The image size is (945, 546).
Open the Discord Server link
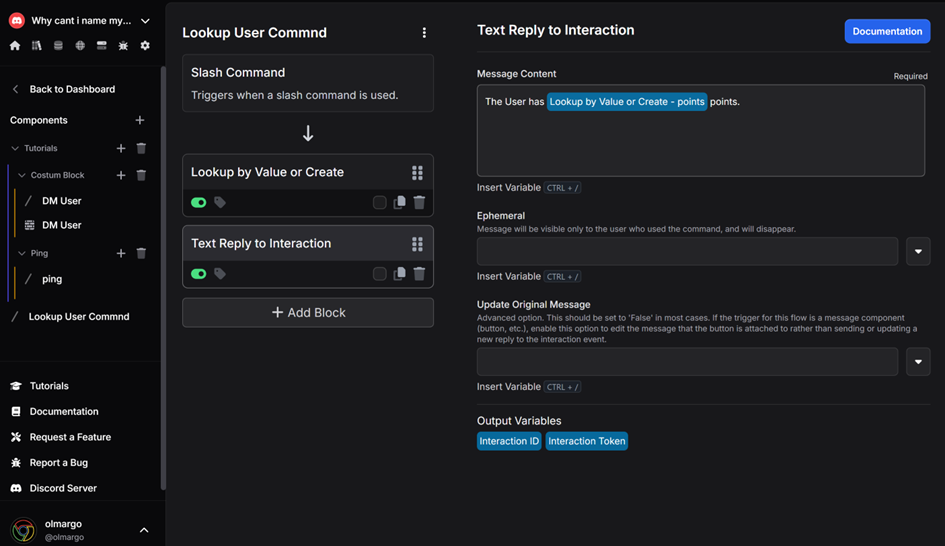(x=63, y=488)
